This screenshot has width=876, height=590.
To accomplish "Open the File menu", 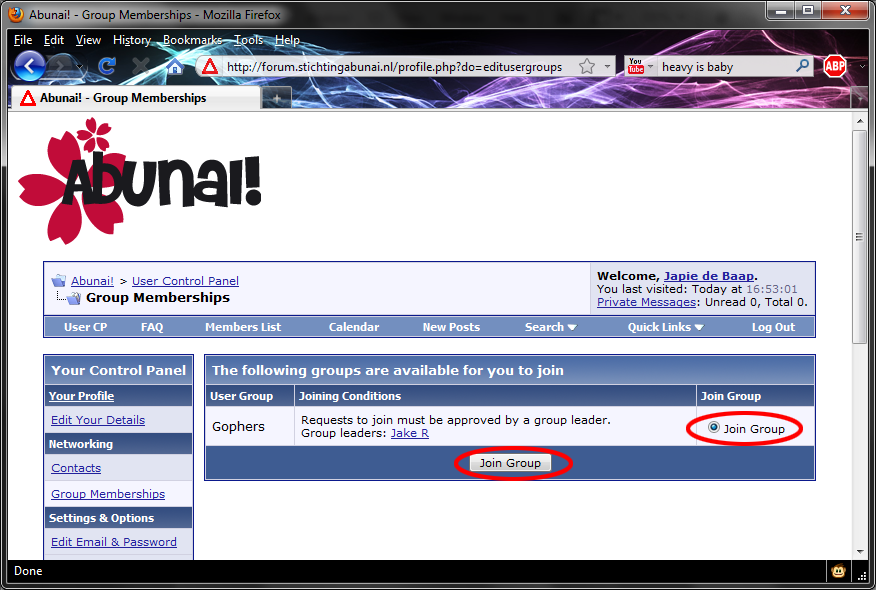I will pos(23,40).
